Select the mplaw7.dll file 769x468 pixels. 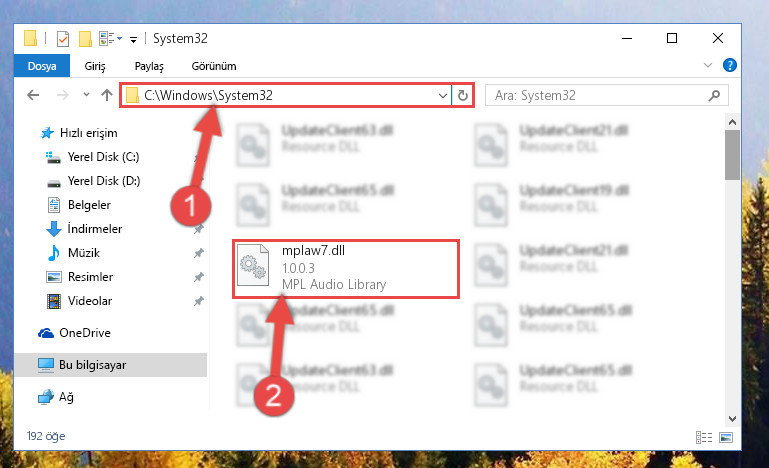point(346,269)
